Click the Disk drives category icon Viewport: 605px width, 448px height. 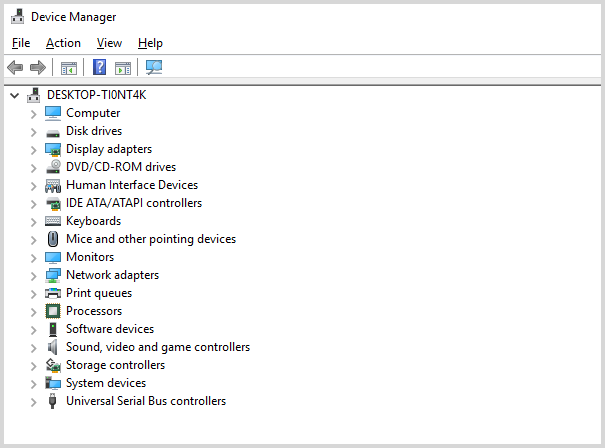(x=53, y=133)
